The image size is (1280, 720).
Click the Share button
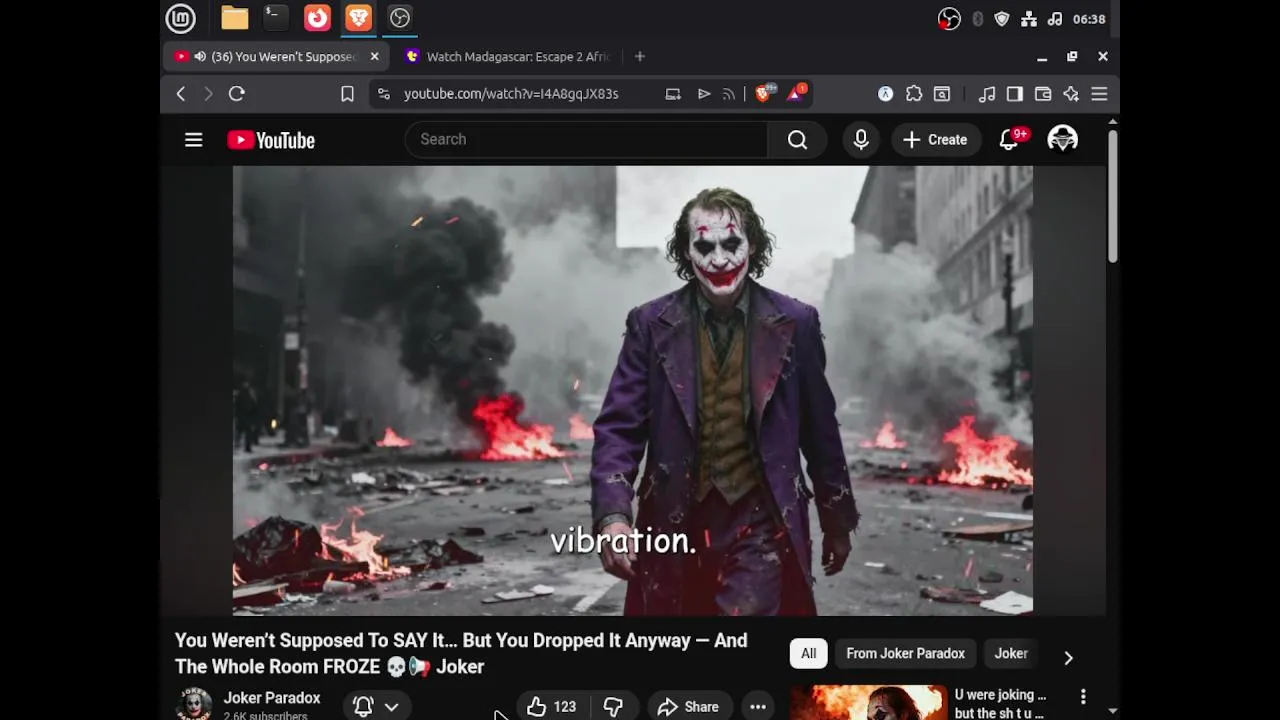(689, 706)
